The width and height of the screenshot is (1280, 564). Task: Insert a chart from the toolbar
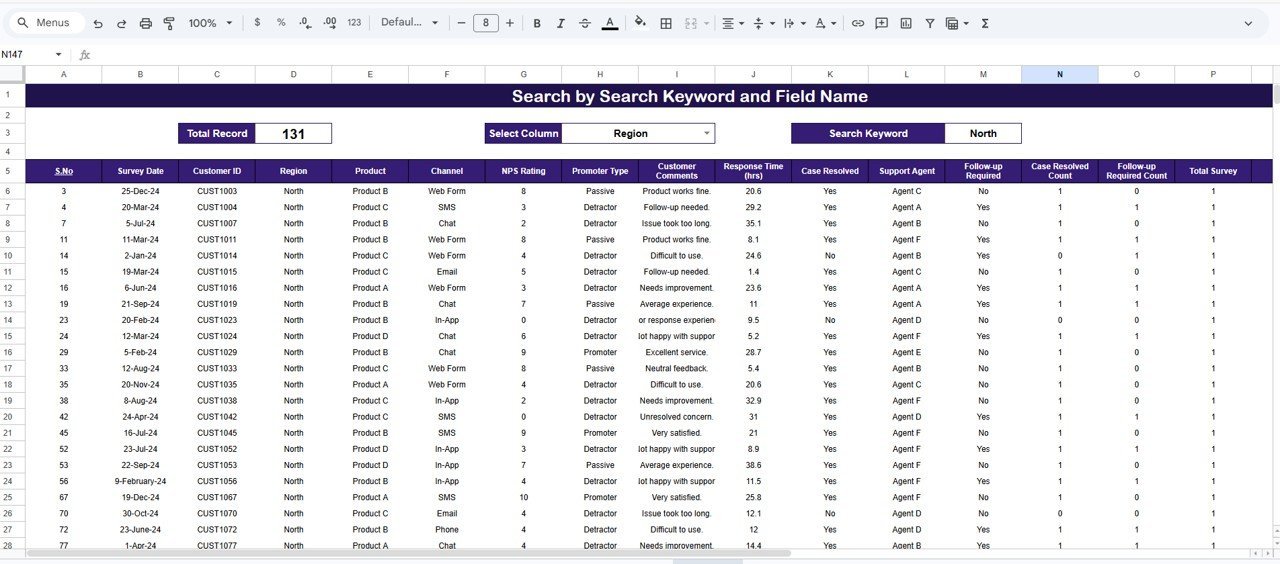coord(906,23)
